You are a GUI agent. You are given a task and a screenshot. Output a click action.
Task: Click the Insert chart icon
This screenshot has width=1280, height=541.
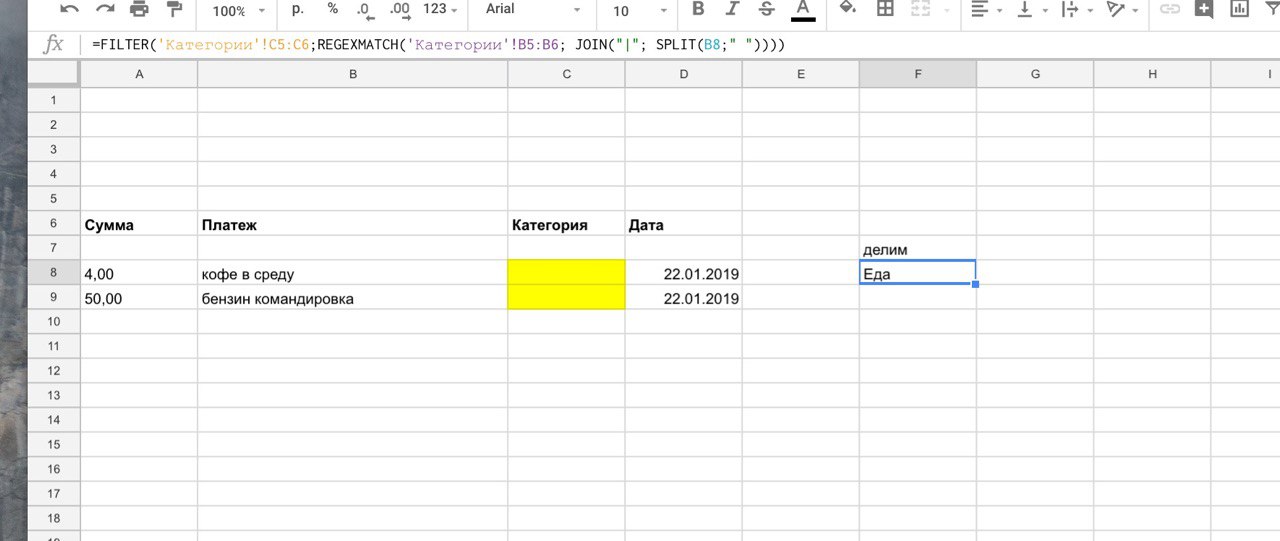click(x=1239, y=10)
